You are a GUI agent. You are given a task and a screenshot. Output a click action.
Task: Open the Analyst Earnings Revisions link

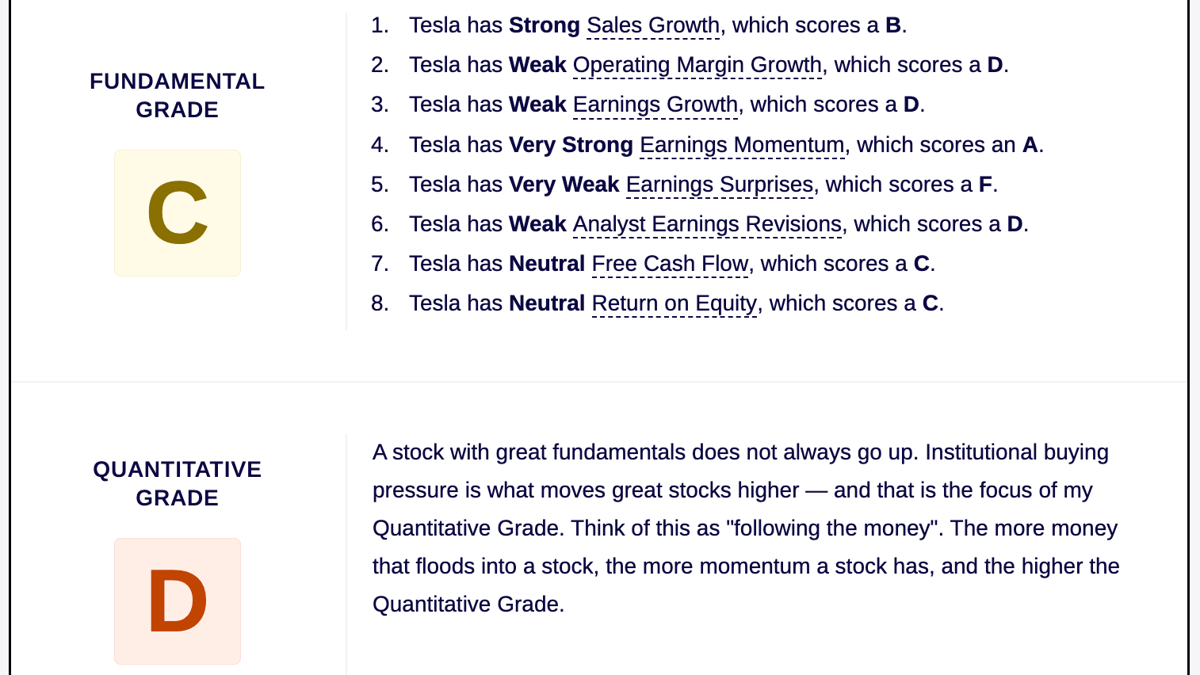[x=707, y=224]
